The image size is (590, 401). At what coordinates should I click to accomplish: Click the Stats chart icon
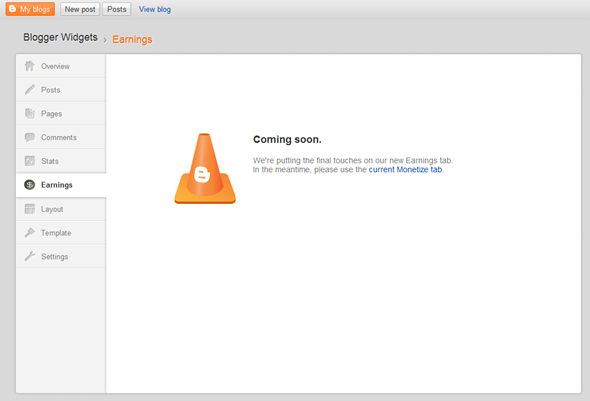pos(30,161)
